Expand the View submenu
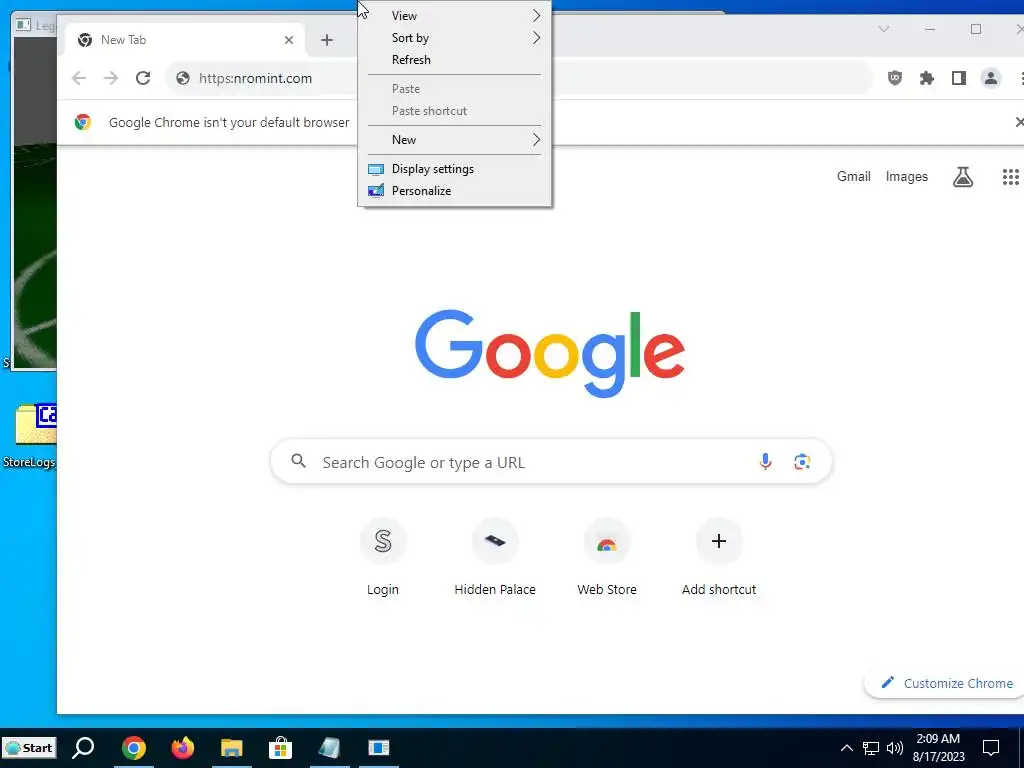Viewport: 1024px width, 768px height. [x=455, y=16]
